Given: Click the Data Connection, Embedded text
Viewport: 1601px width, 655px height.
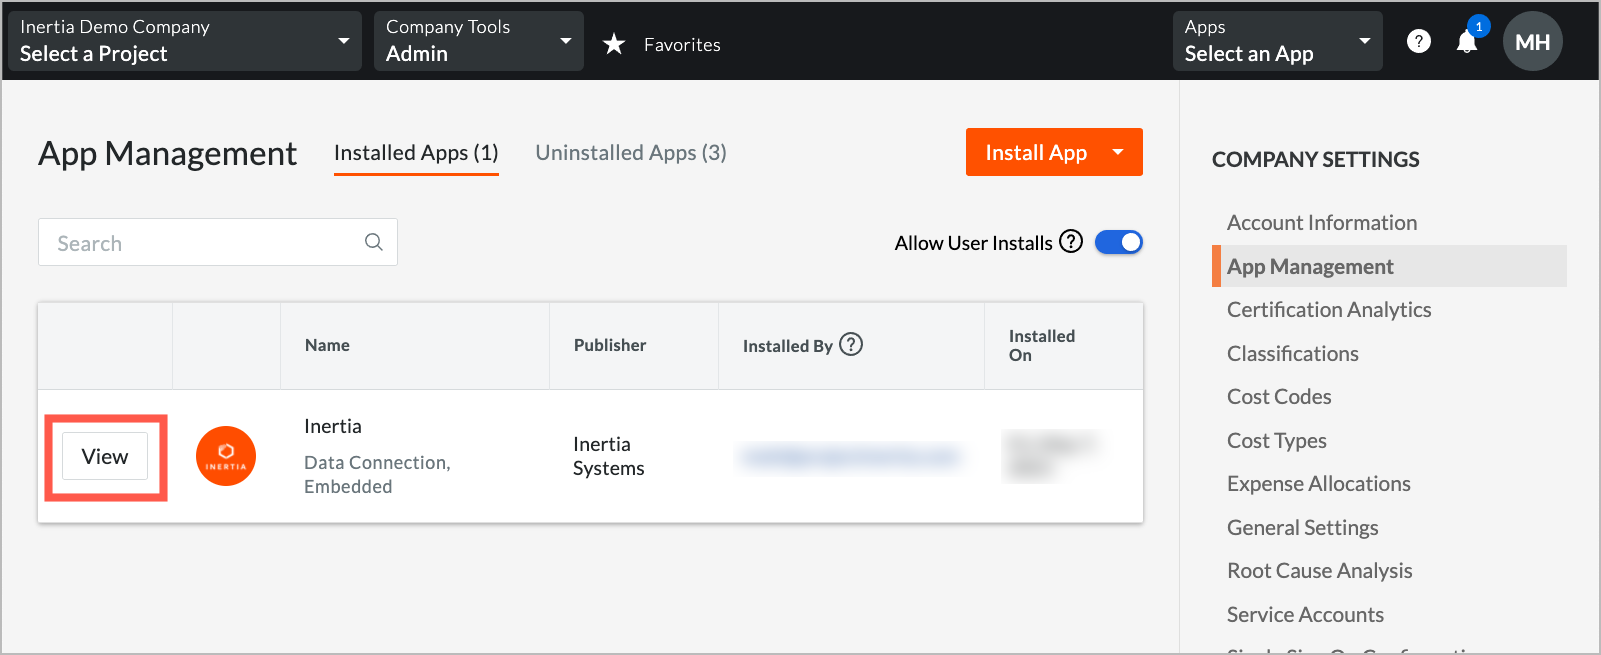Looking at the screenshot, I should (x=377, y=474).
